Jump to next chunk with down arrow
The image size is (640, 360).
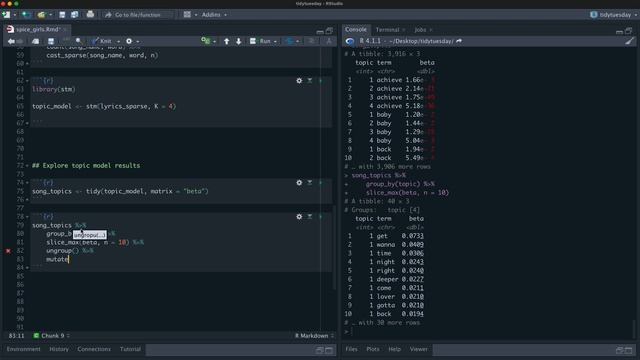[239, 41]
